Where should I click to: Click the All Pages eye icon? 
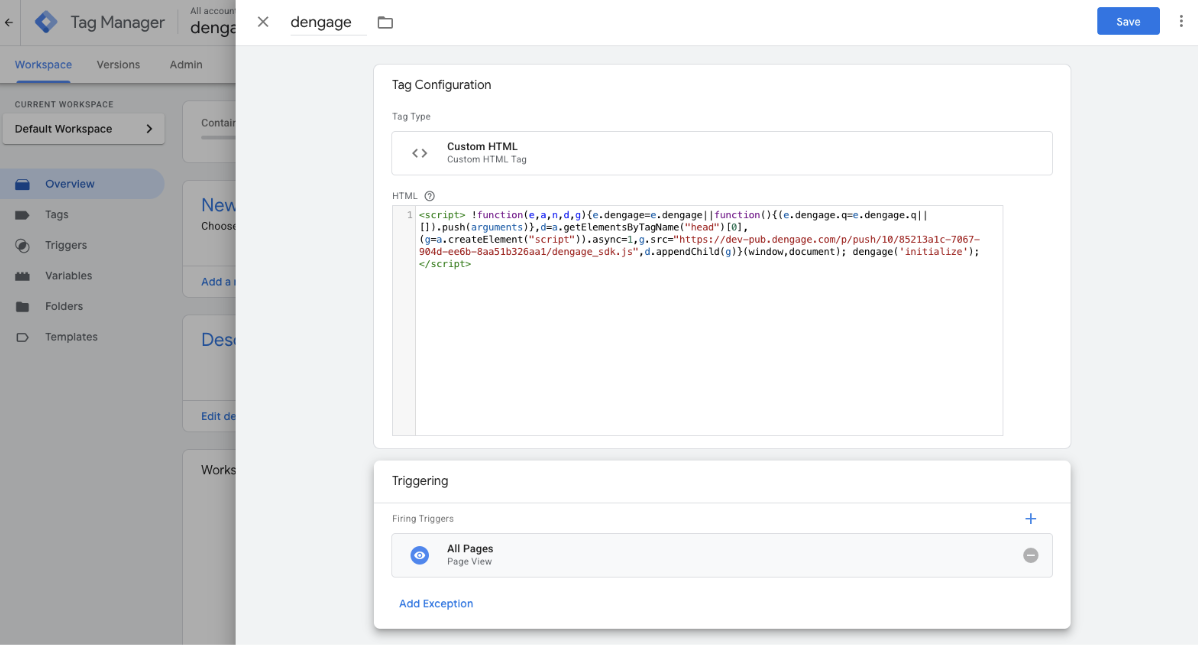click(419, 556)
